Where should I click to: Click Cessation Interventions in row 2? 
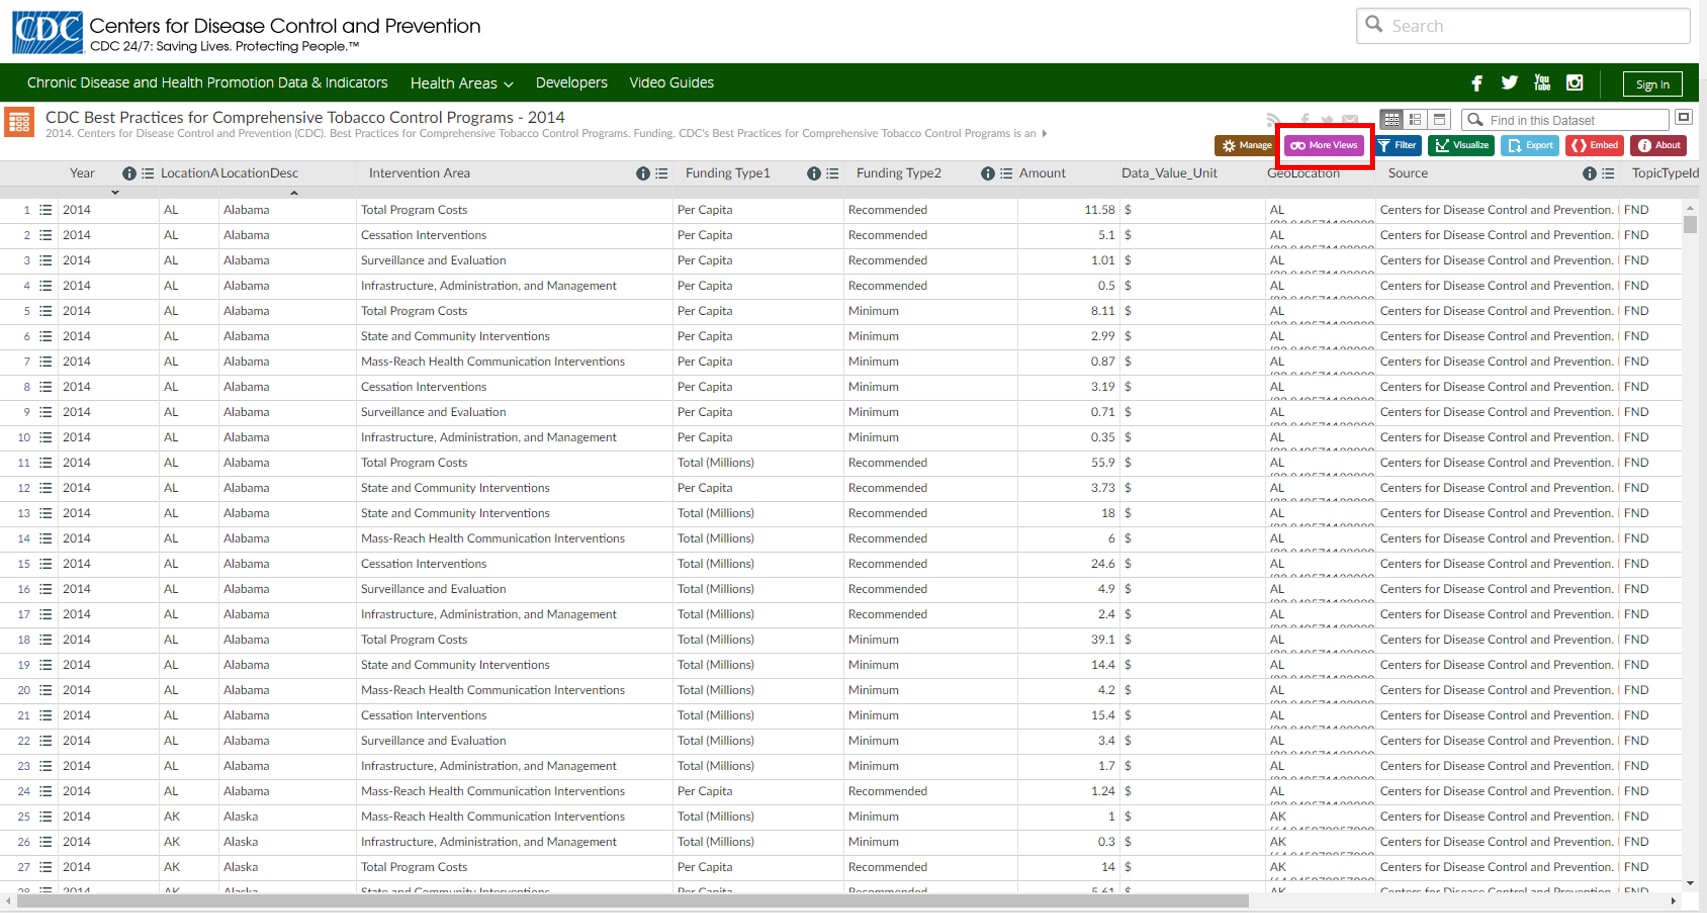[424, 235]
